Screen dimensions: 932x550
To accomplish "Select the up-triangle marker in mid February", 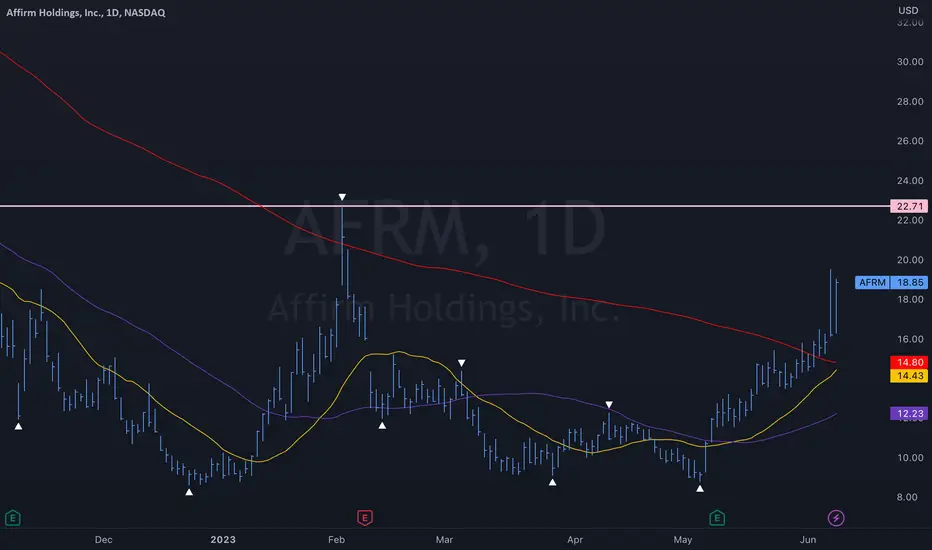I will 382,425.
